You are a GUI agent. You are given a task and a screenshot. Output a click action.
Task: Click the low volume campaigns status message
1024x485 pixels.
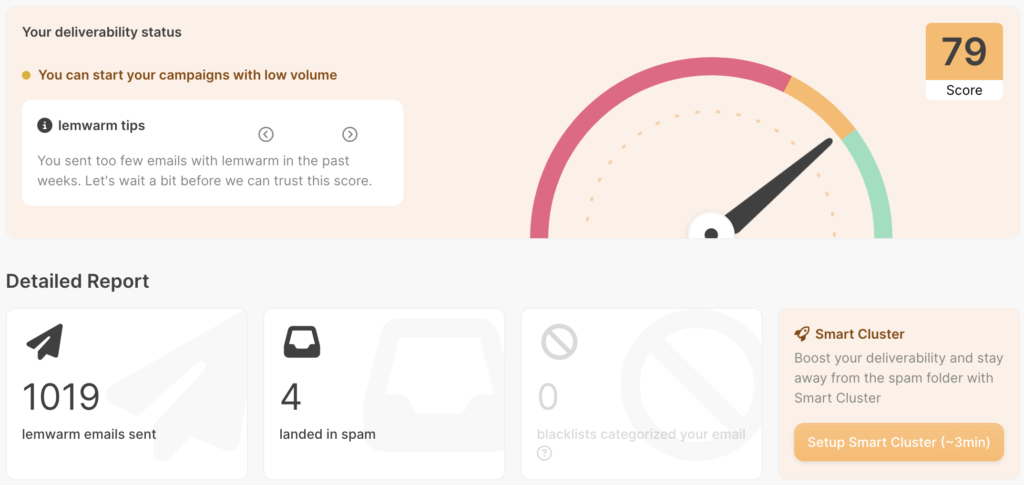(188, 75)
